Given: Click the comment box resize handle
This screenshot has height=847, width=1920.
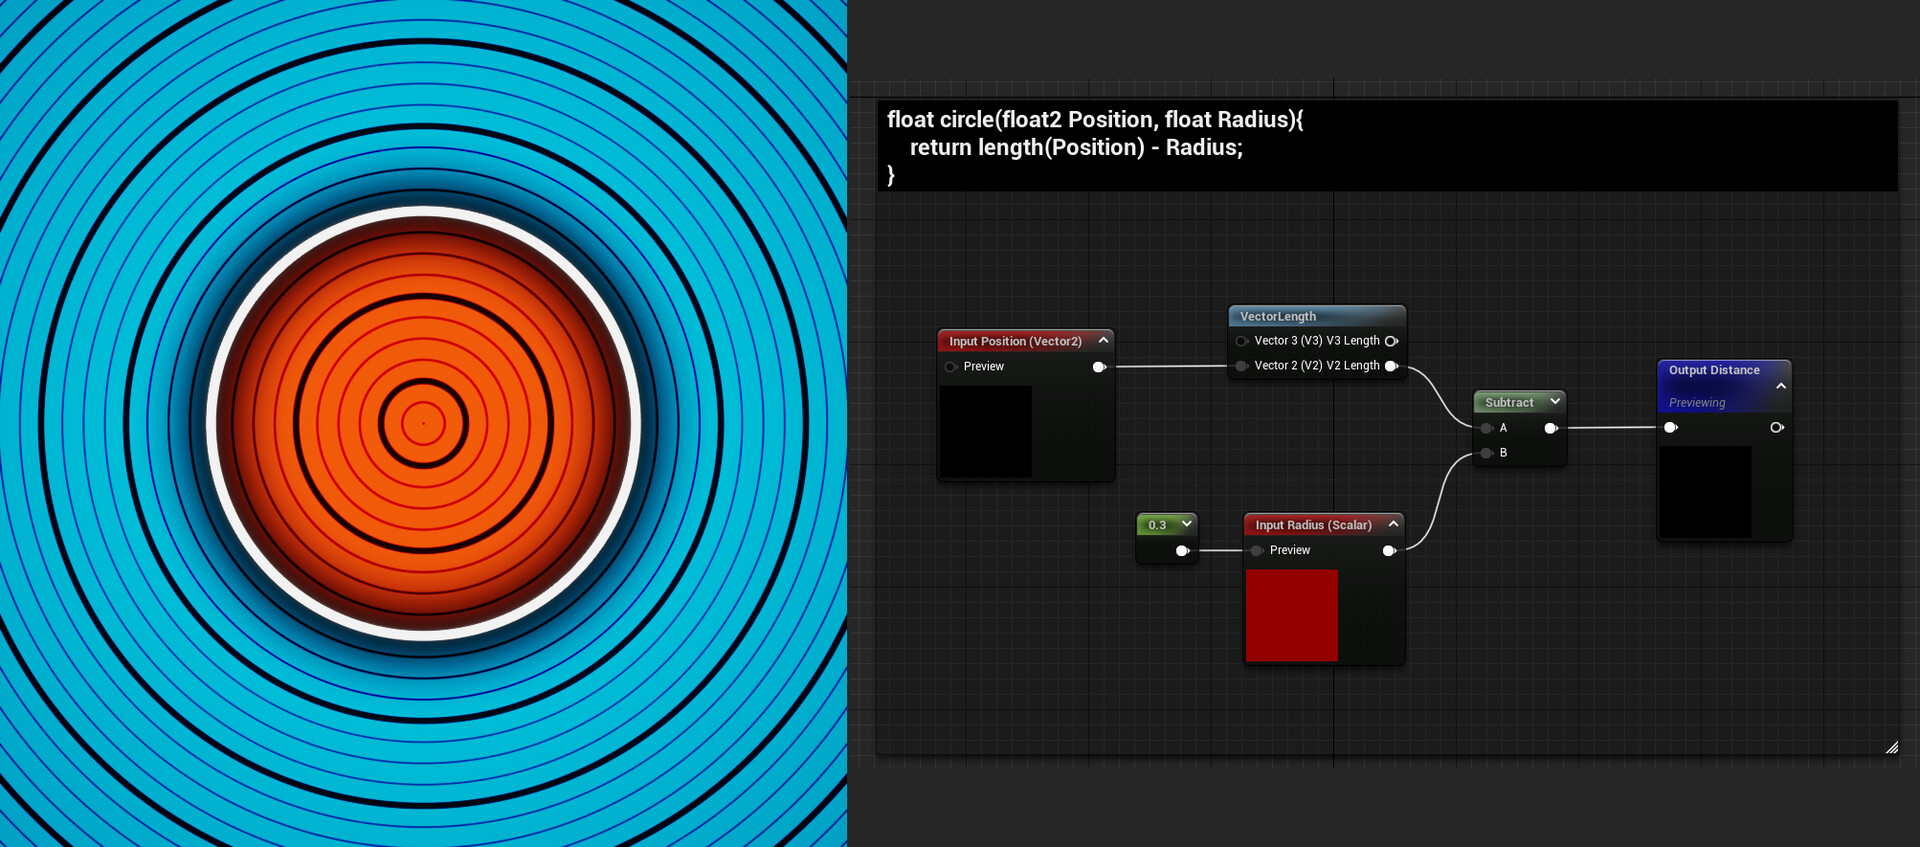Looking at the screenshot, I should pyautogui.click(x=1891, y=747).
